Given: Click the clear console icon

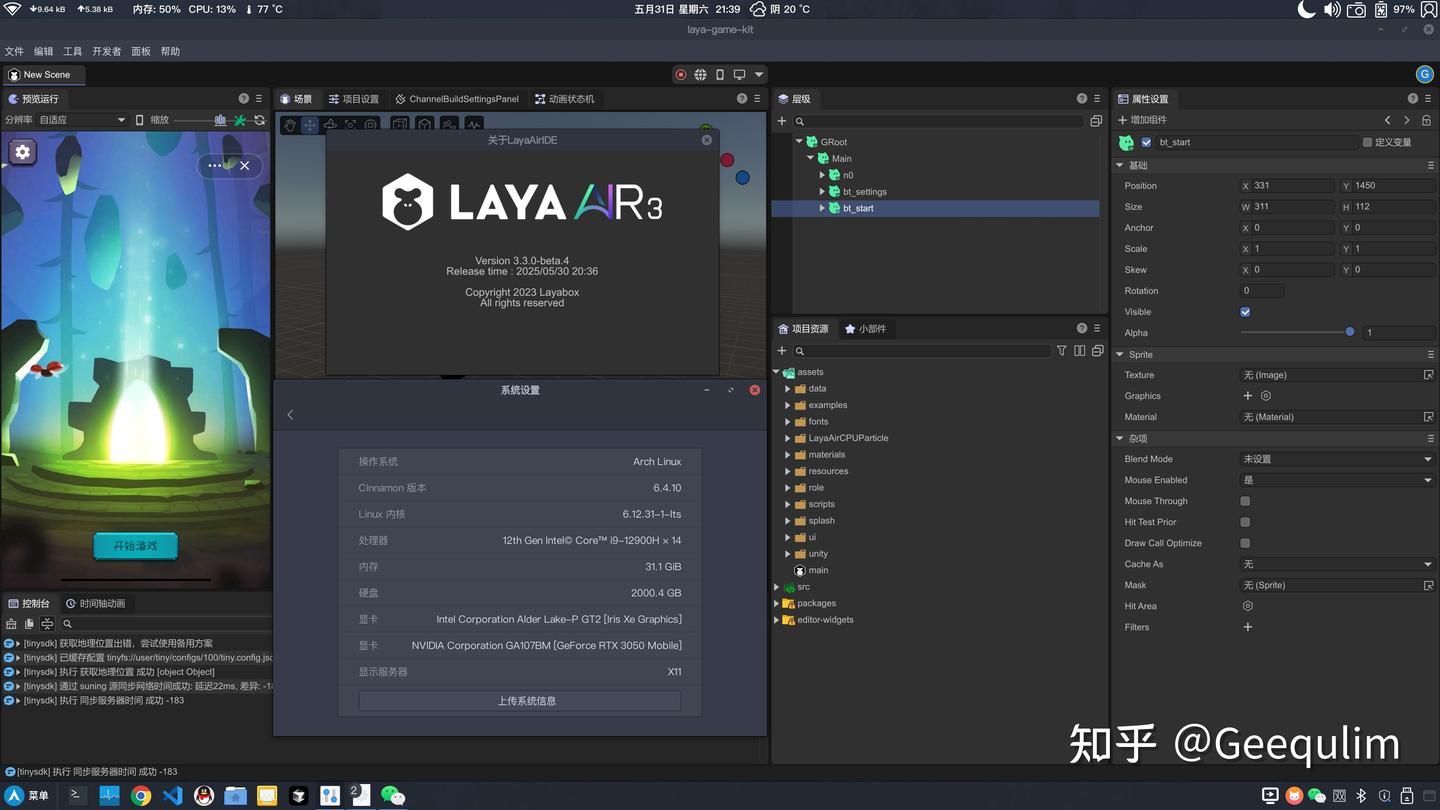Looking at the screenshot, I should (13, 623).
